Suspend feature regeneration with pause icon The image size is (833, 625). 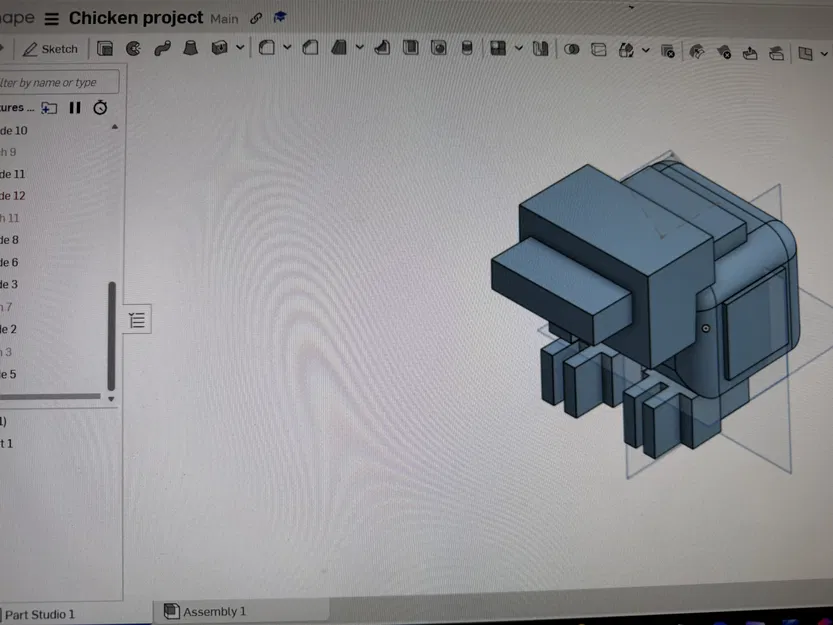tap(73, 107)
